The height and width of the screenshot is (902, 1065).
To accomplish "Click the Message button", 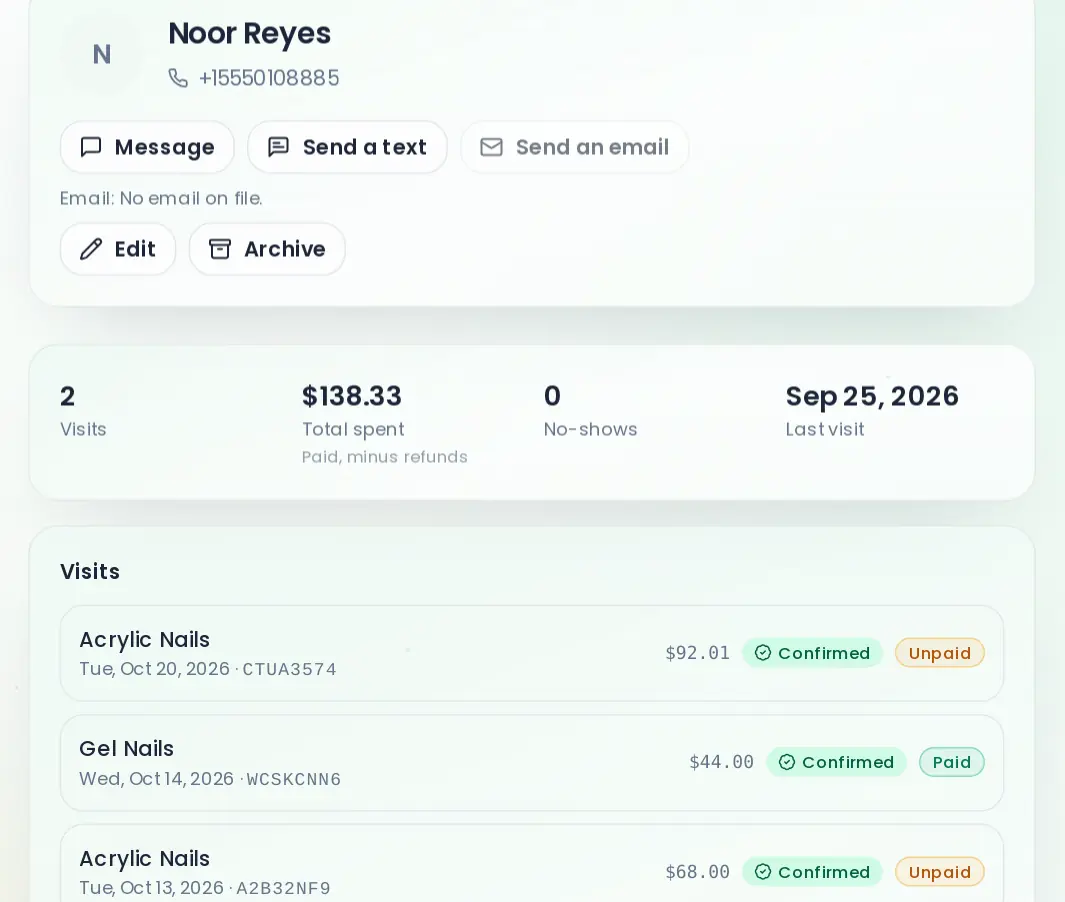I will [147, 147].
